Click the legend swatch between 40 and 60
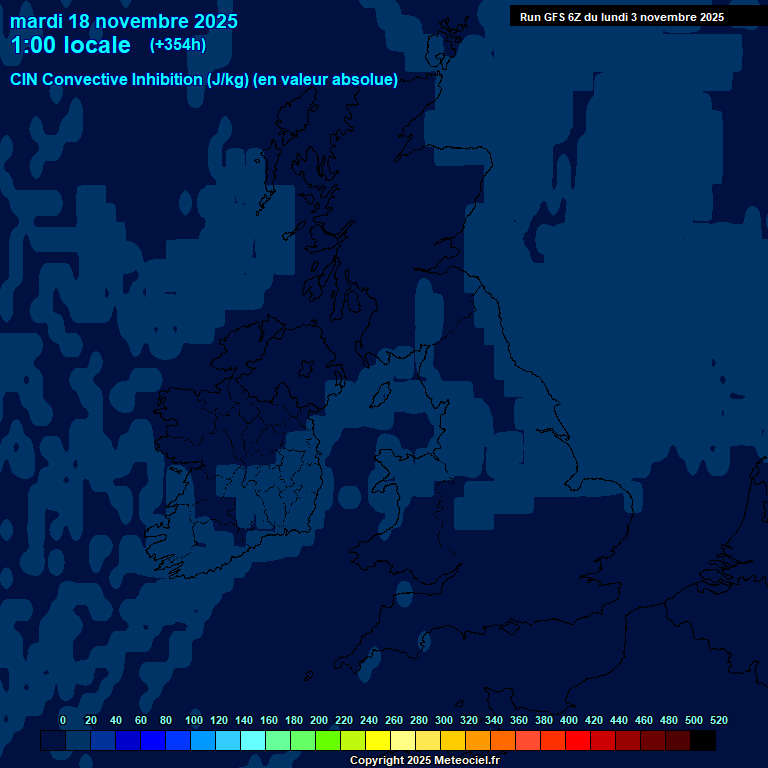768x768 pixels. pos(128,740)
